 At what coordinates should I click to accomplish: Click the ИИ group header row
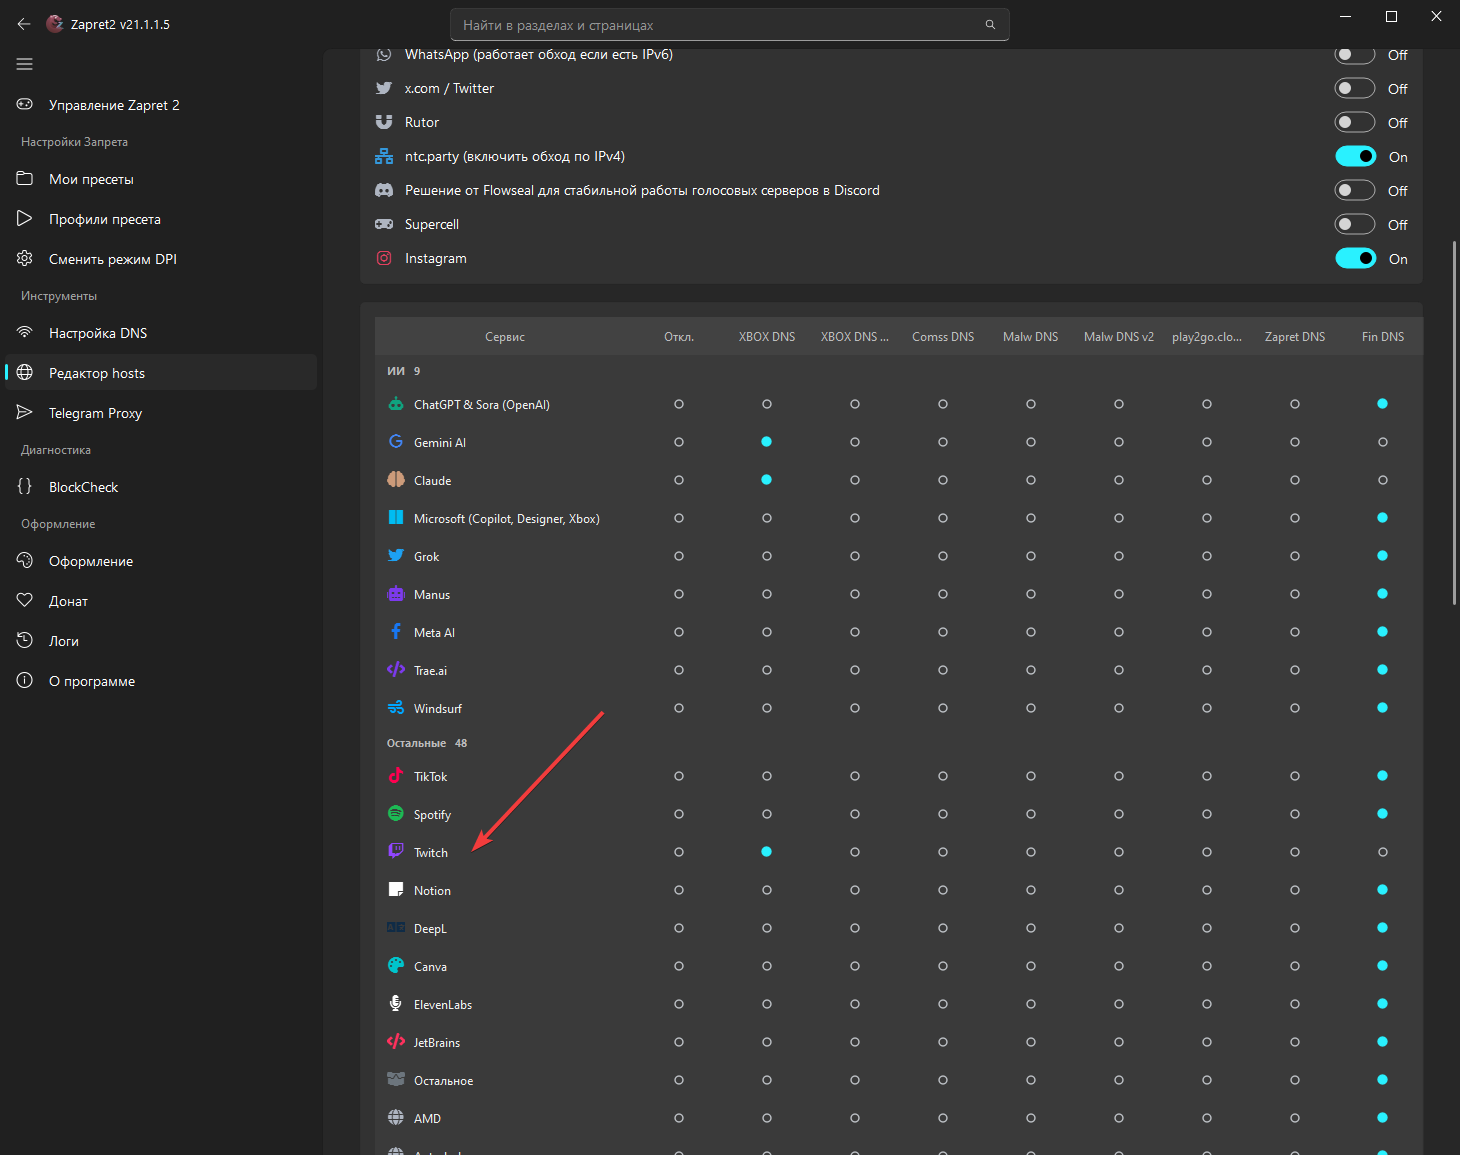(x=898, y=371)
